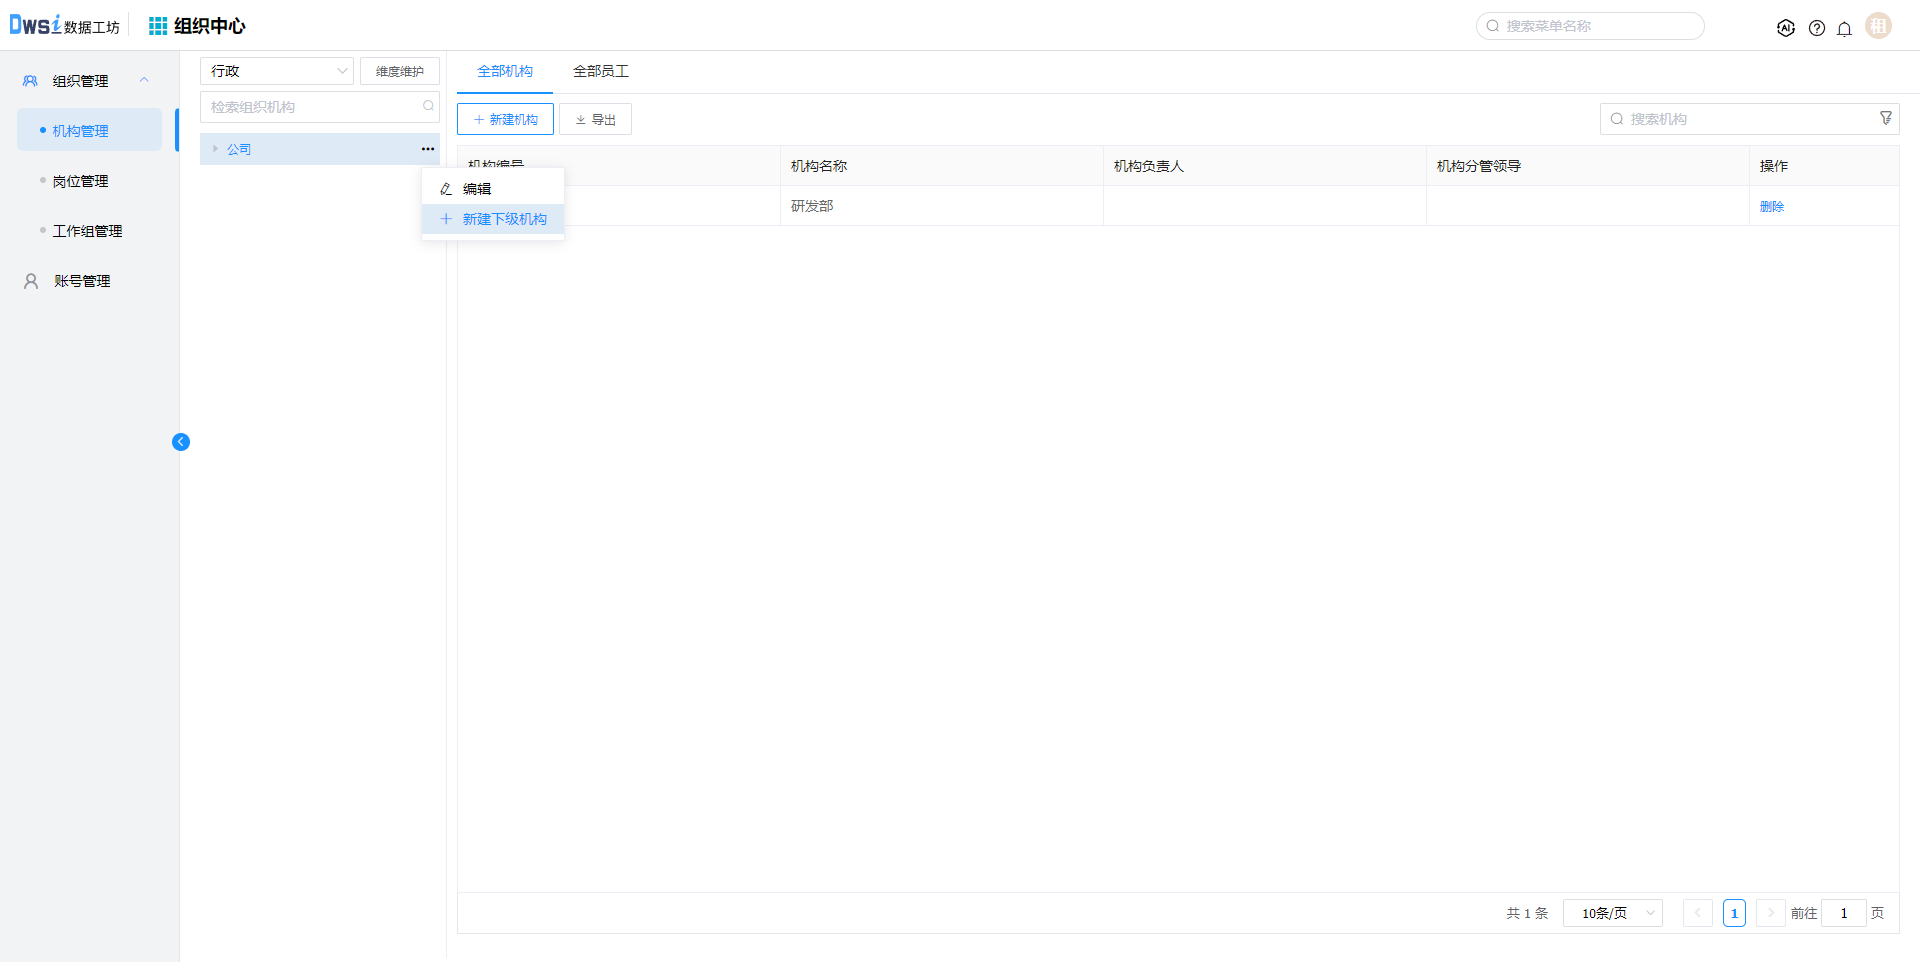Expand the 公司 tree node arrow
The height and width of the screenshot is (962, 1920).
tap(215, 149)
